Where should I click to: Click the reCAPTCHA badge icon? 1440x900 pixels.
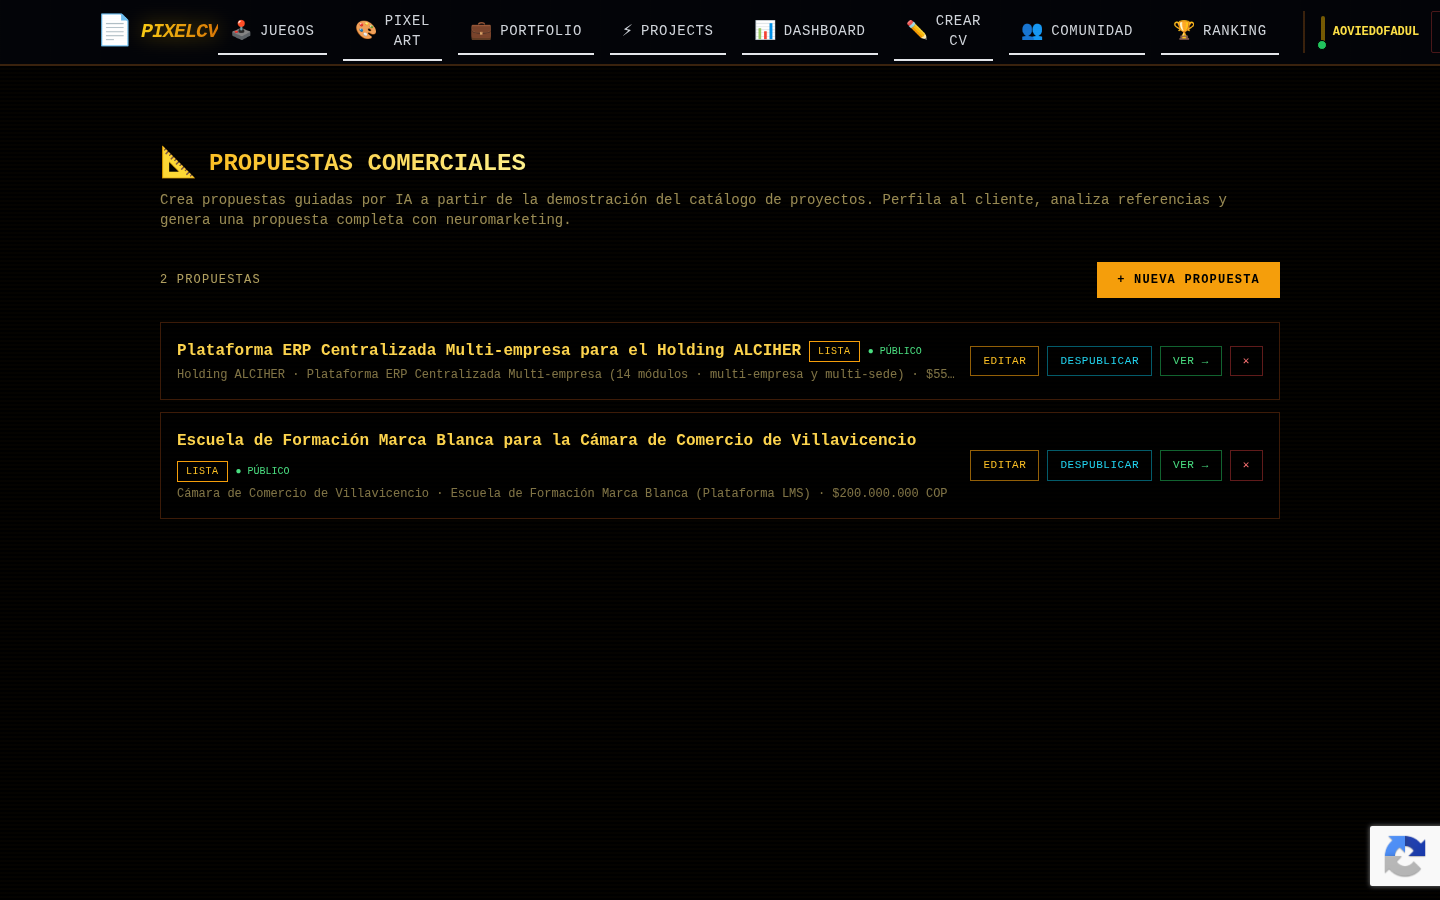(1405, 856)
